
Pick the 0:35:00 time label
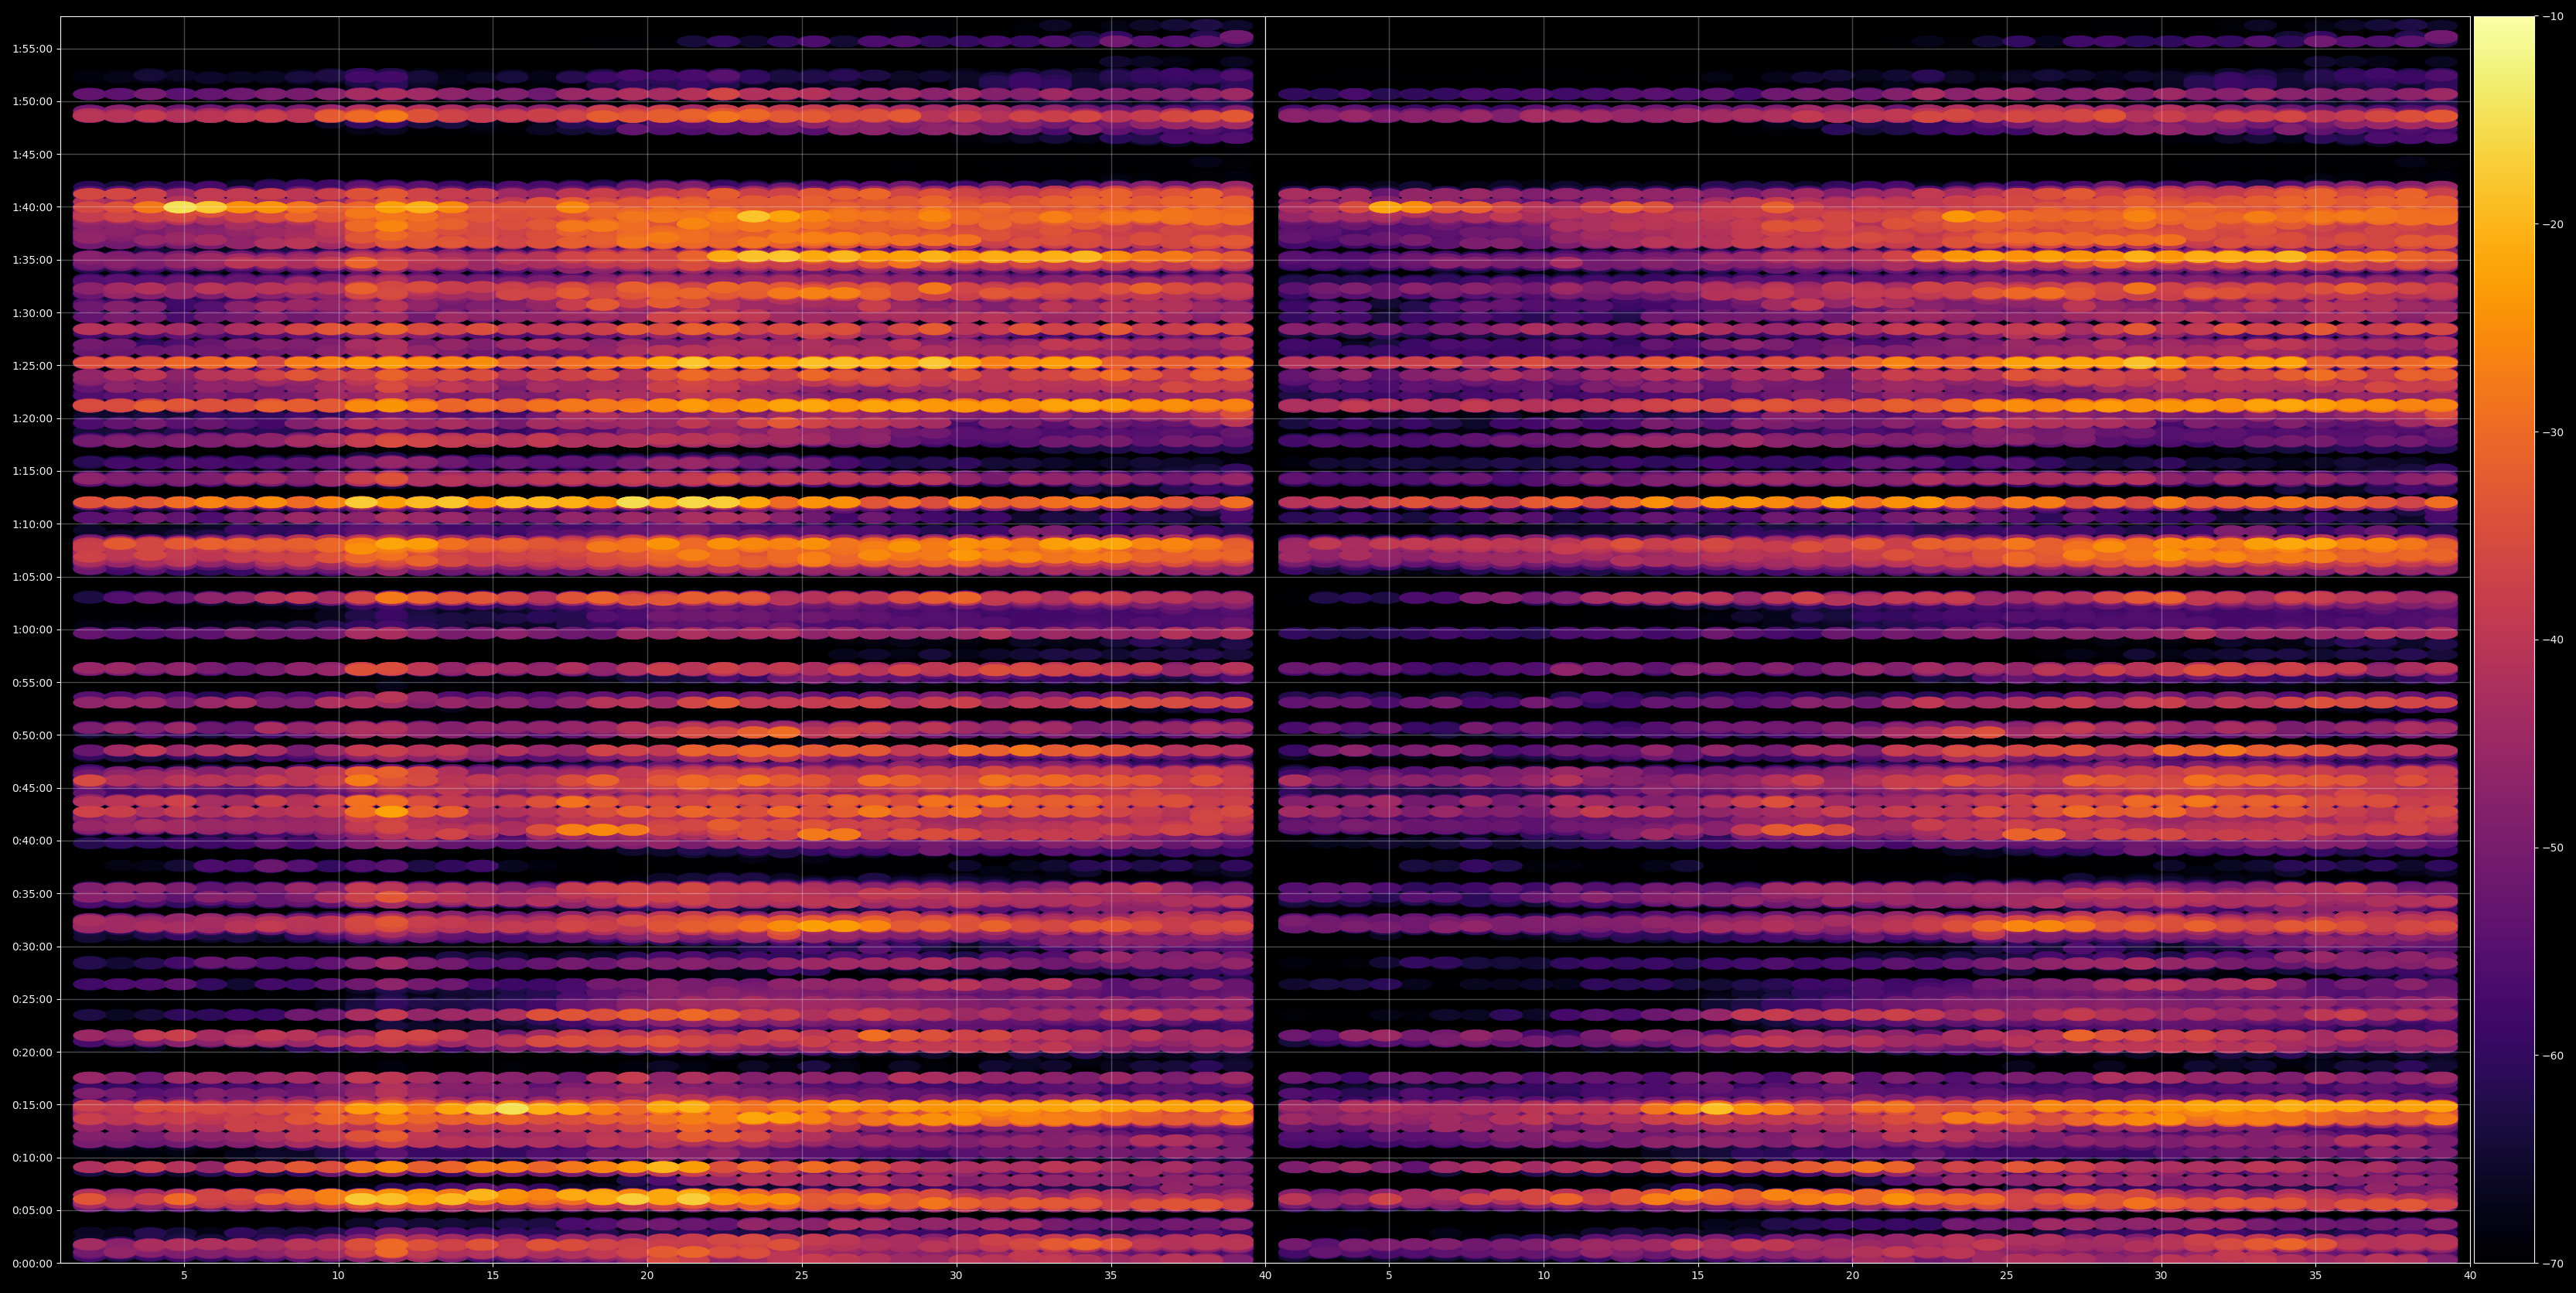click(x=32, y=894)
